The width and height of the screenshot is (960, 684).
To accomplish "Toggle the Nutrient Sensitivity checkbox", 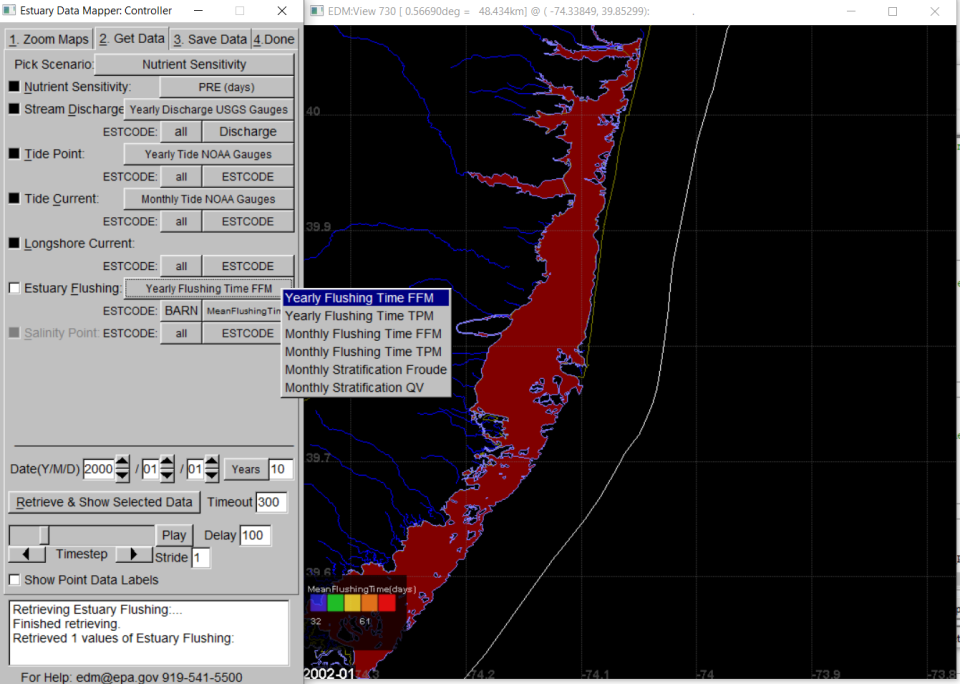I will tap(14, 87).
